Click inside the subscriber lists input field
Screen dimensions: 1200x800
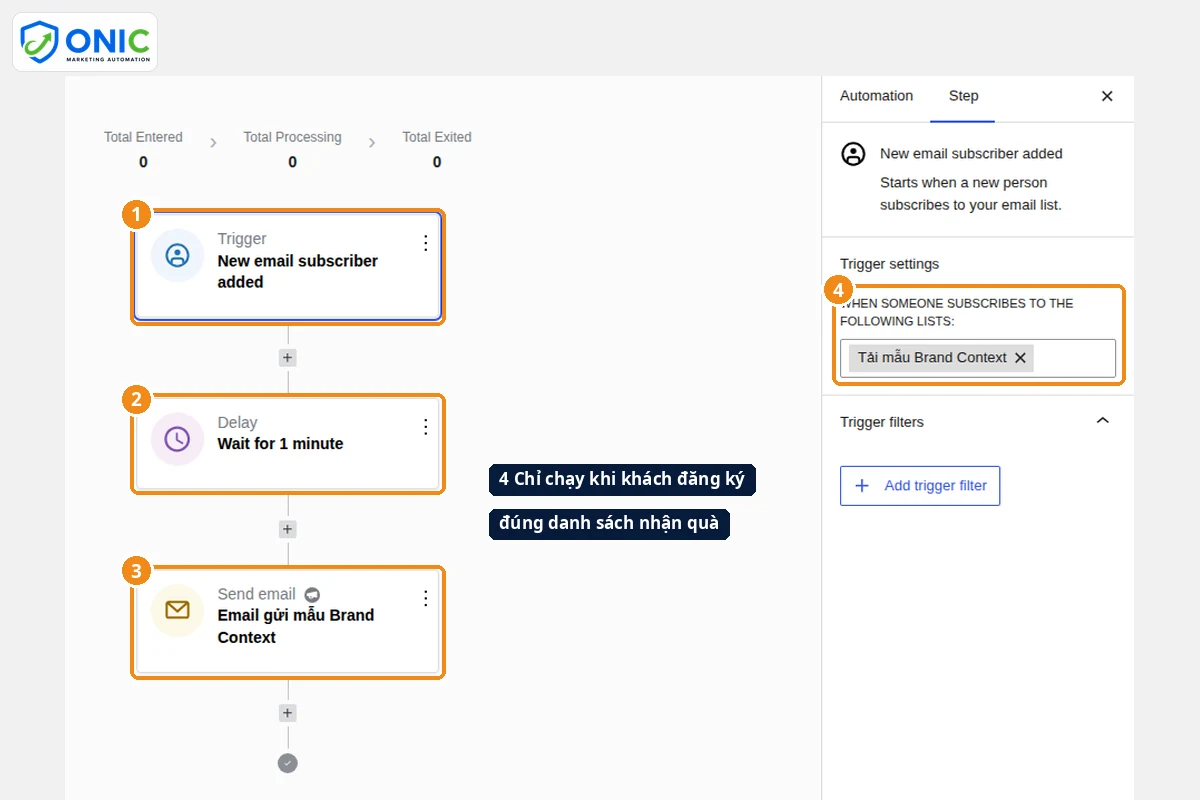(978, 358)
